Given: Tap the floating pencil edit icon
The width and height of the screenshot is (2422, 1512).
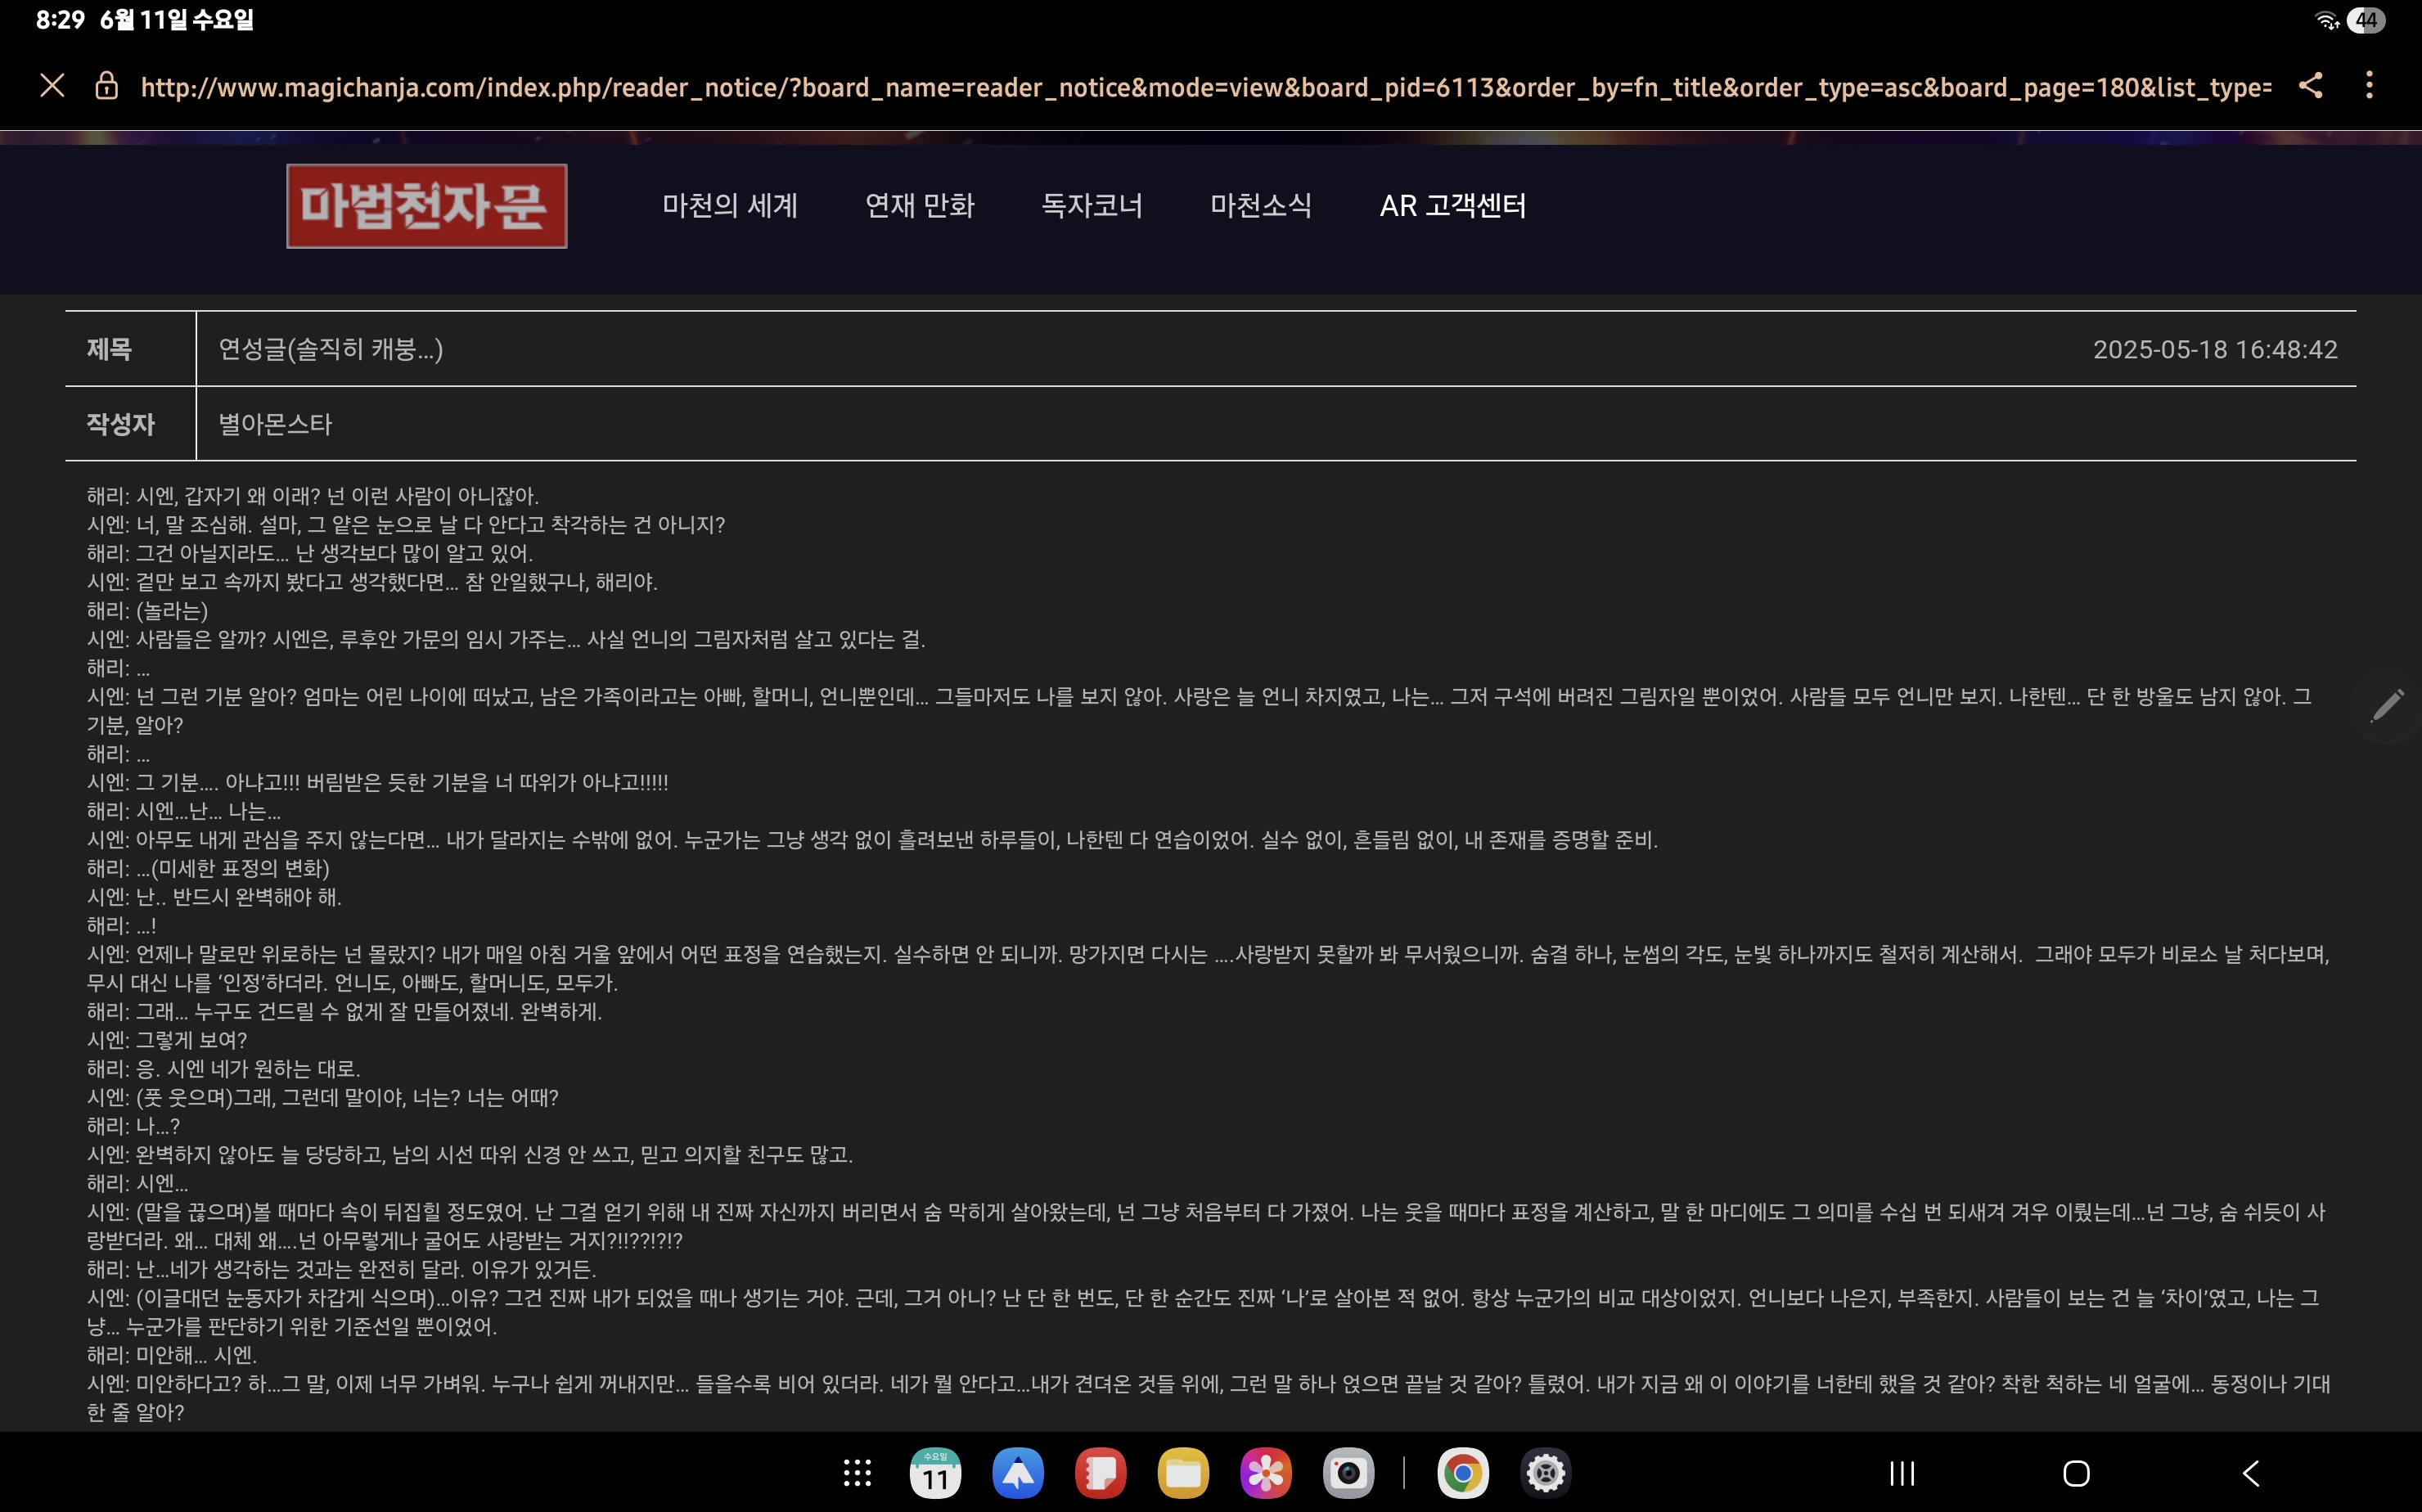Looking at the screenshot, I should coord(2387,705).
